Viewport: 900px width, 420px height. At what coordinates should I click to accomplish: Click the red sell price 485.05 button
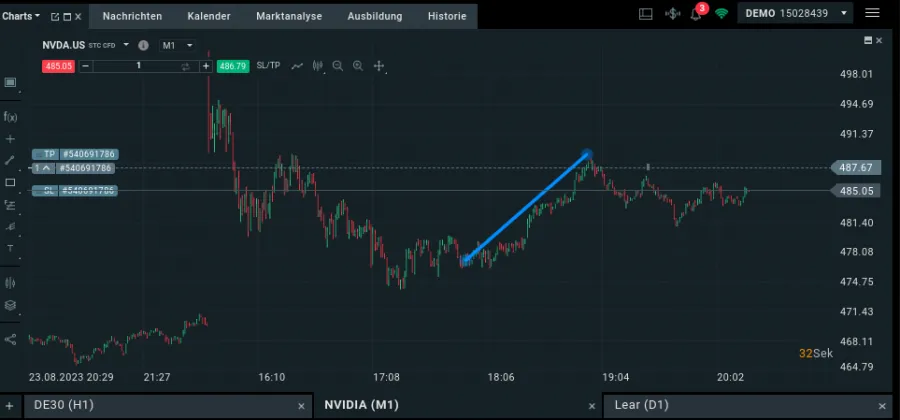(58, 66)
